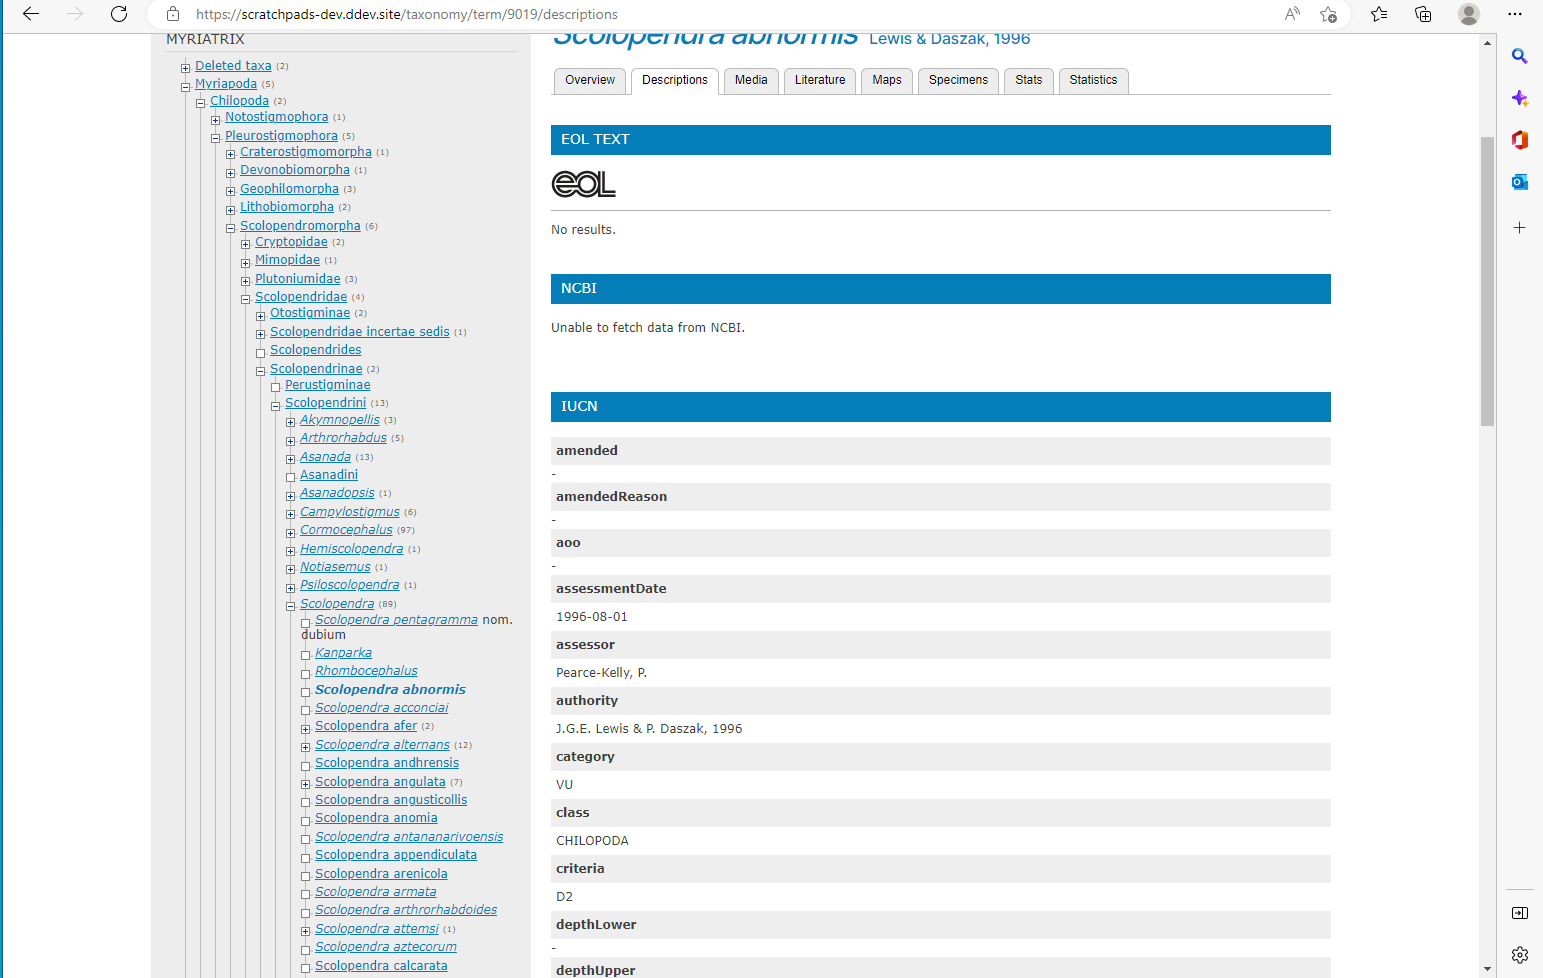Activate Read aloud in the address bar
Viewport: 1543px width, 978px height.
click(x=1291, y=15)
